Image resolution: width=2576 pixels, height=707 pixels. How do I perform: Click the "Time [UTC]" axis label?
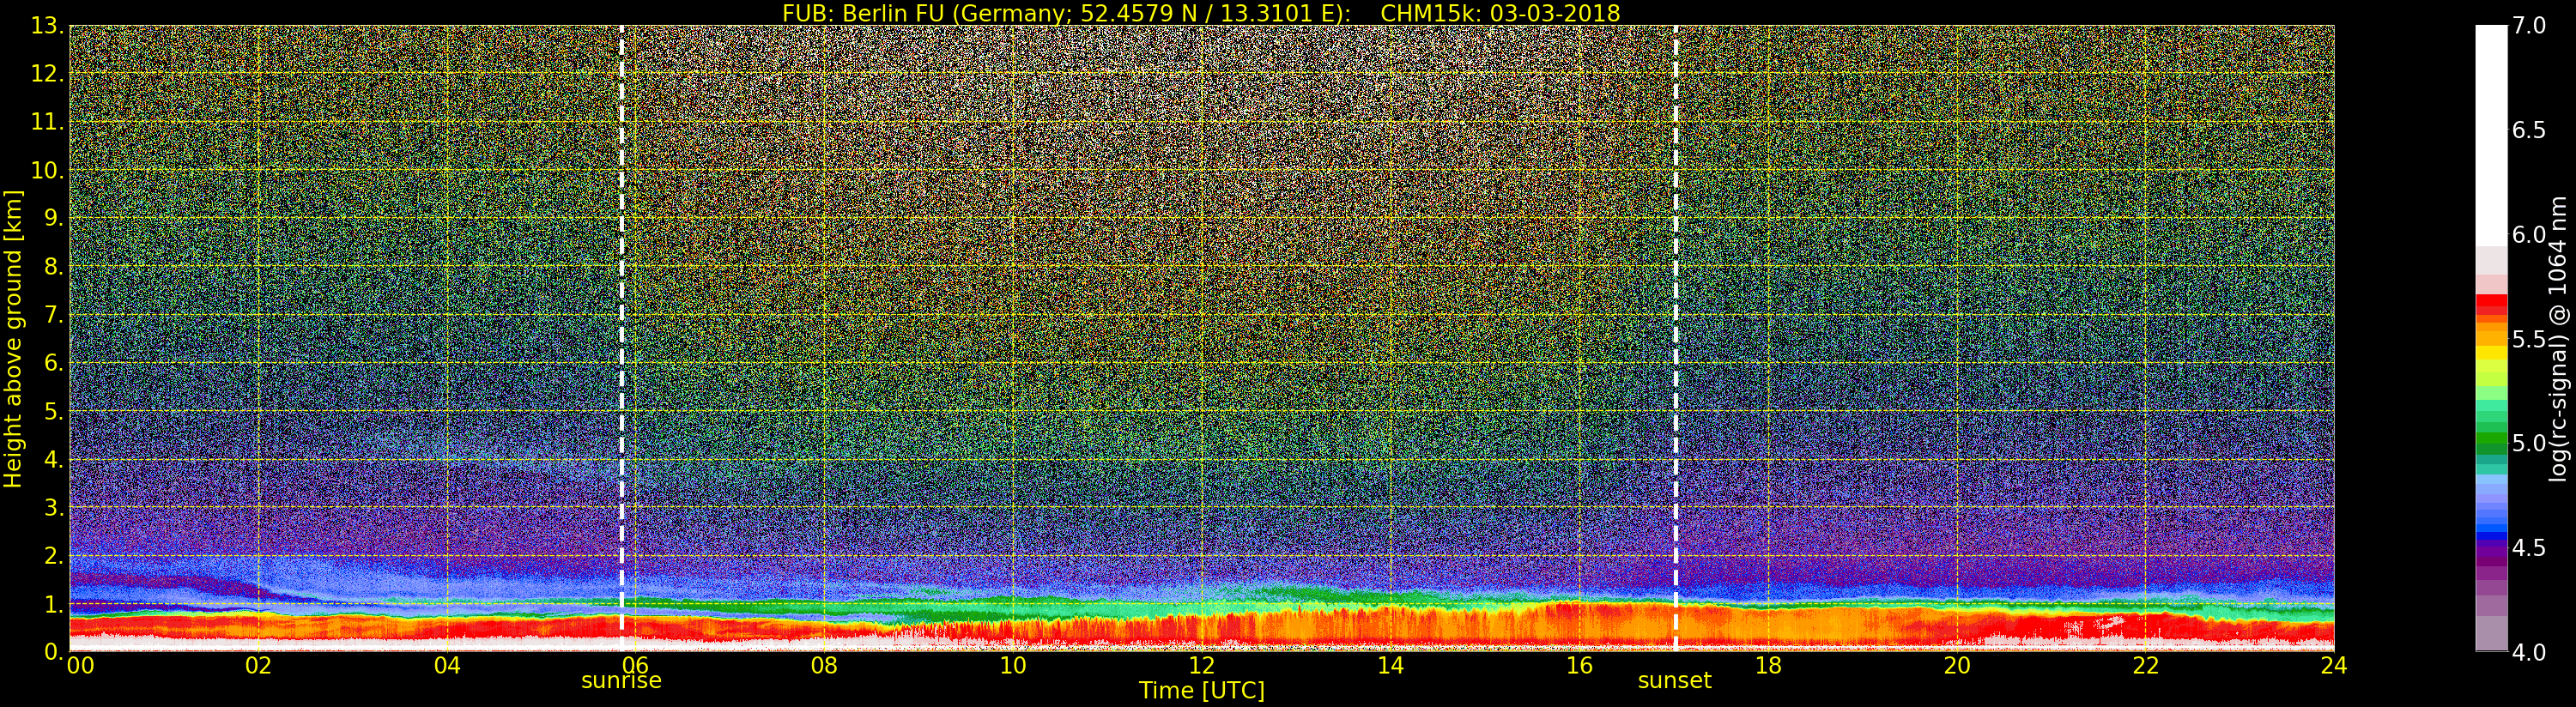point(1202,690)
